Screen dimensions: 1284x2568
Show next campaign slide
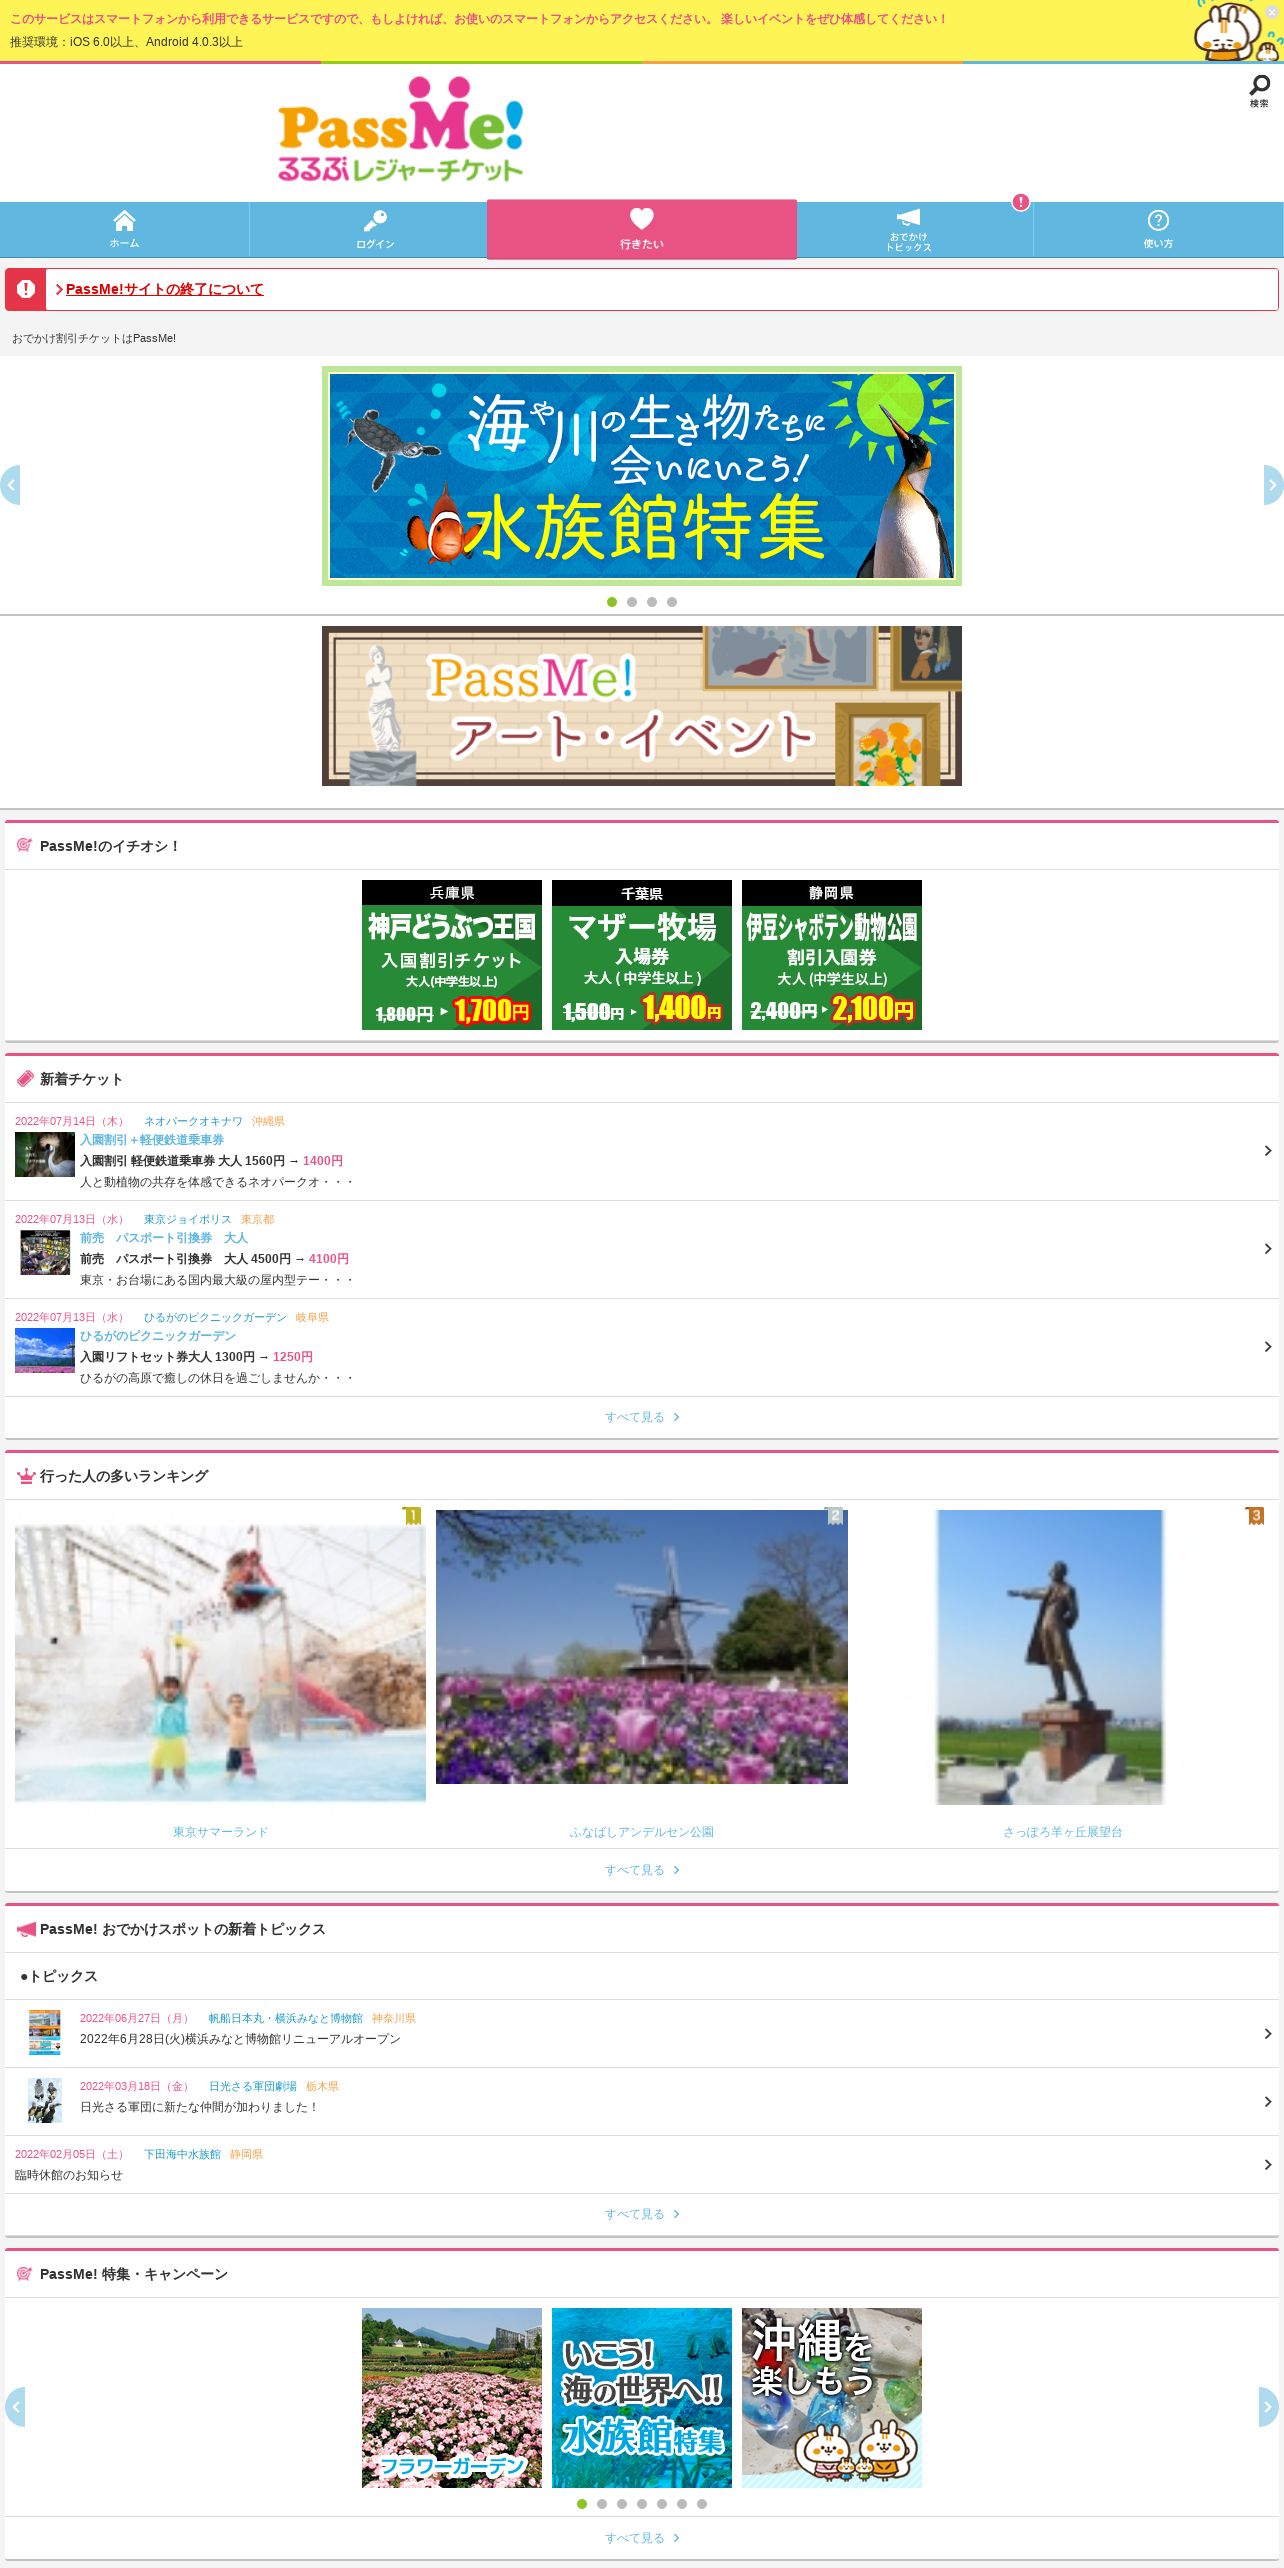tap(1268, 2407)
